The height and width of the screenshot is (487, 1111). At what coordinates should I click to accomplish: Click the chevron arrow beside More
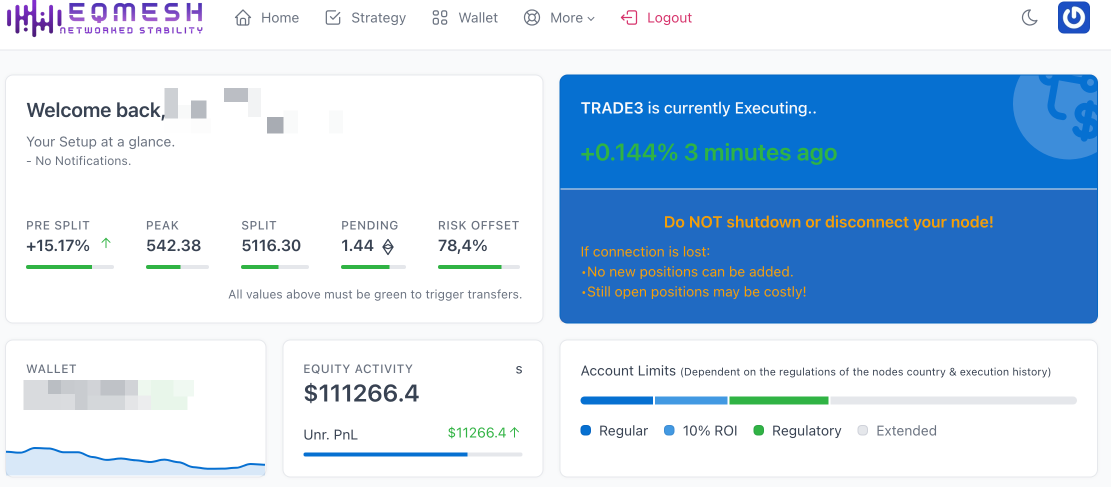(591, 19)
